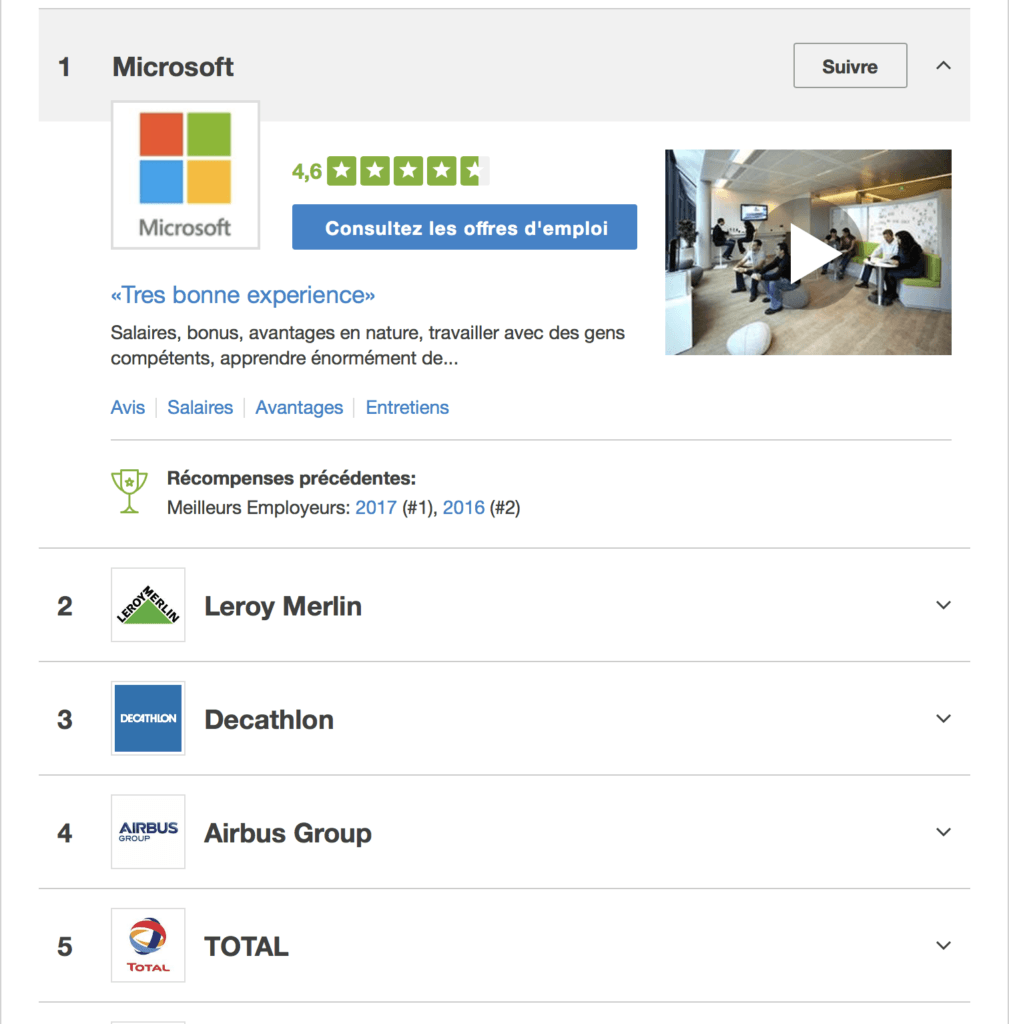Expand the Decathlon row details
The height and width of the screenshot is (1024, 1009).
pos(942,718)
